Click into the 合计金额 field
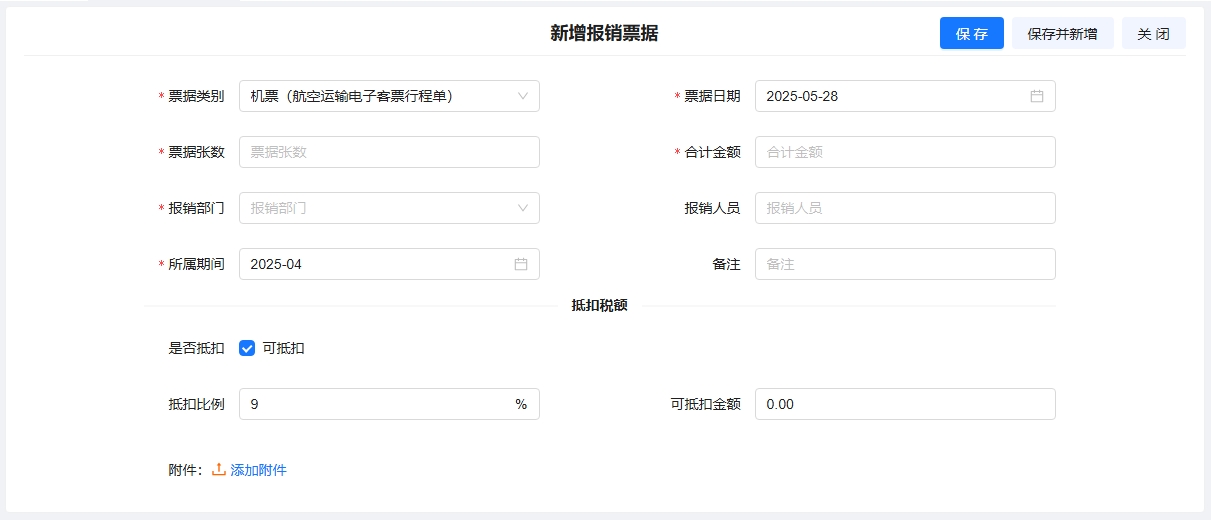The height and width of the screenshot is (520, 1211). coord(904,152)
